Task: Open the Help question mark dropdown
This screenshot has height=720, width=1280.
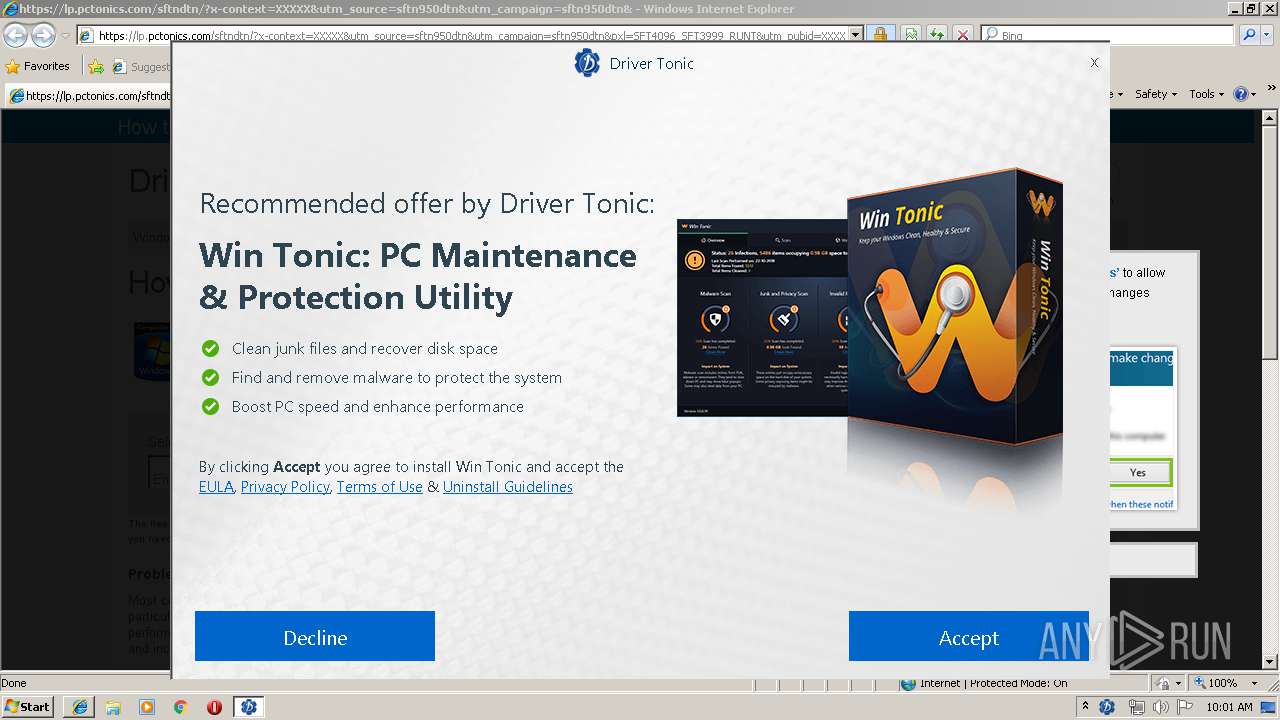Action: [x=1245, y=94]
